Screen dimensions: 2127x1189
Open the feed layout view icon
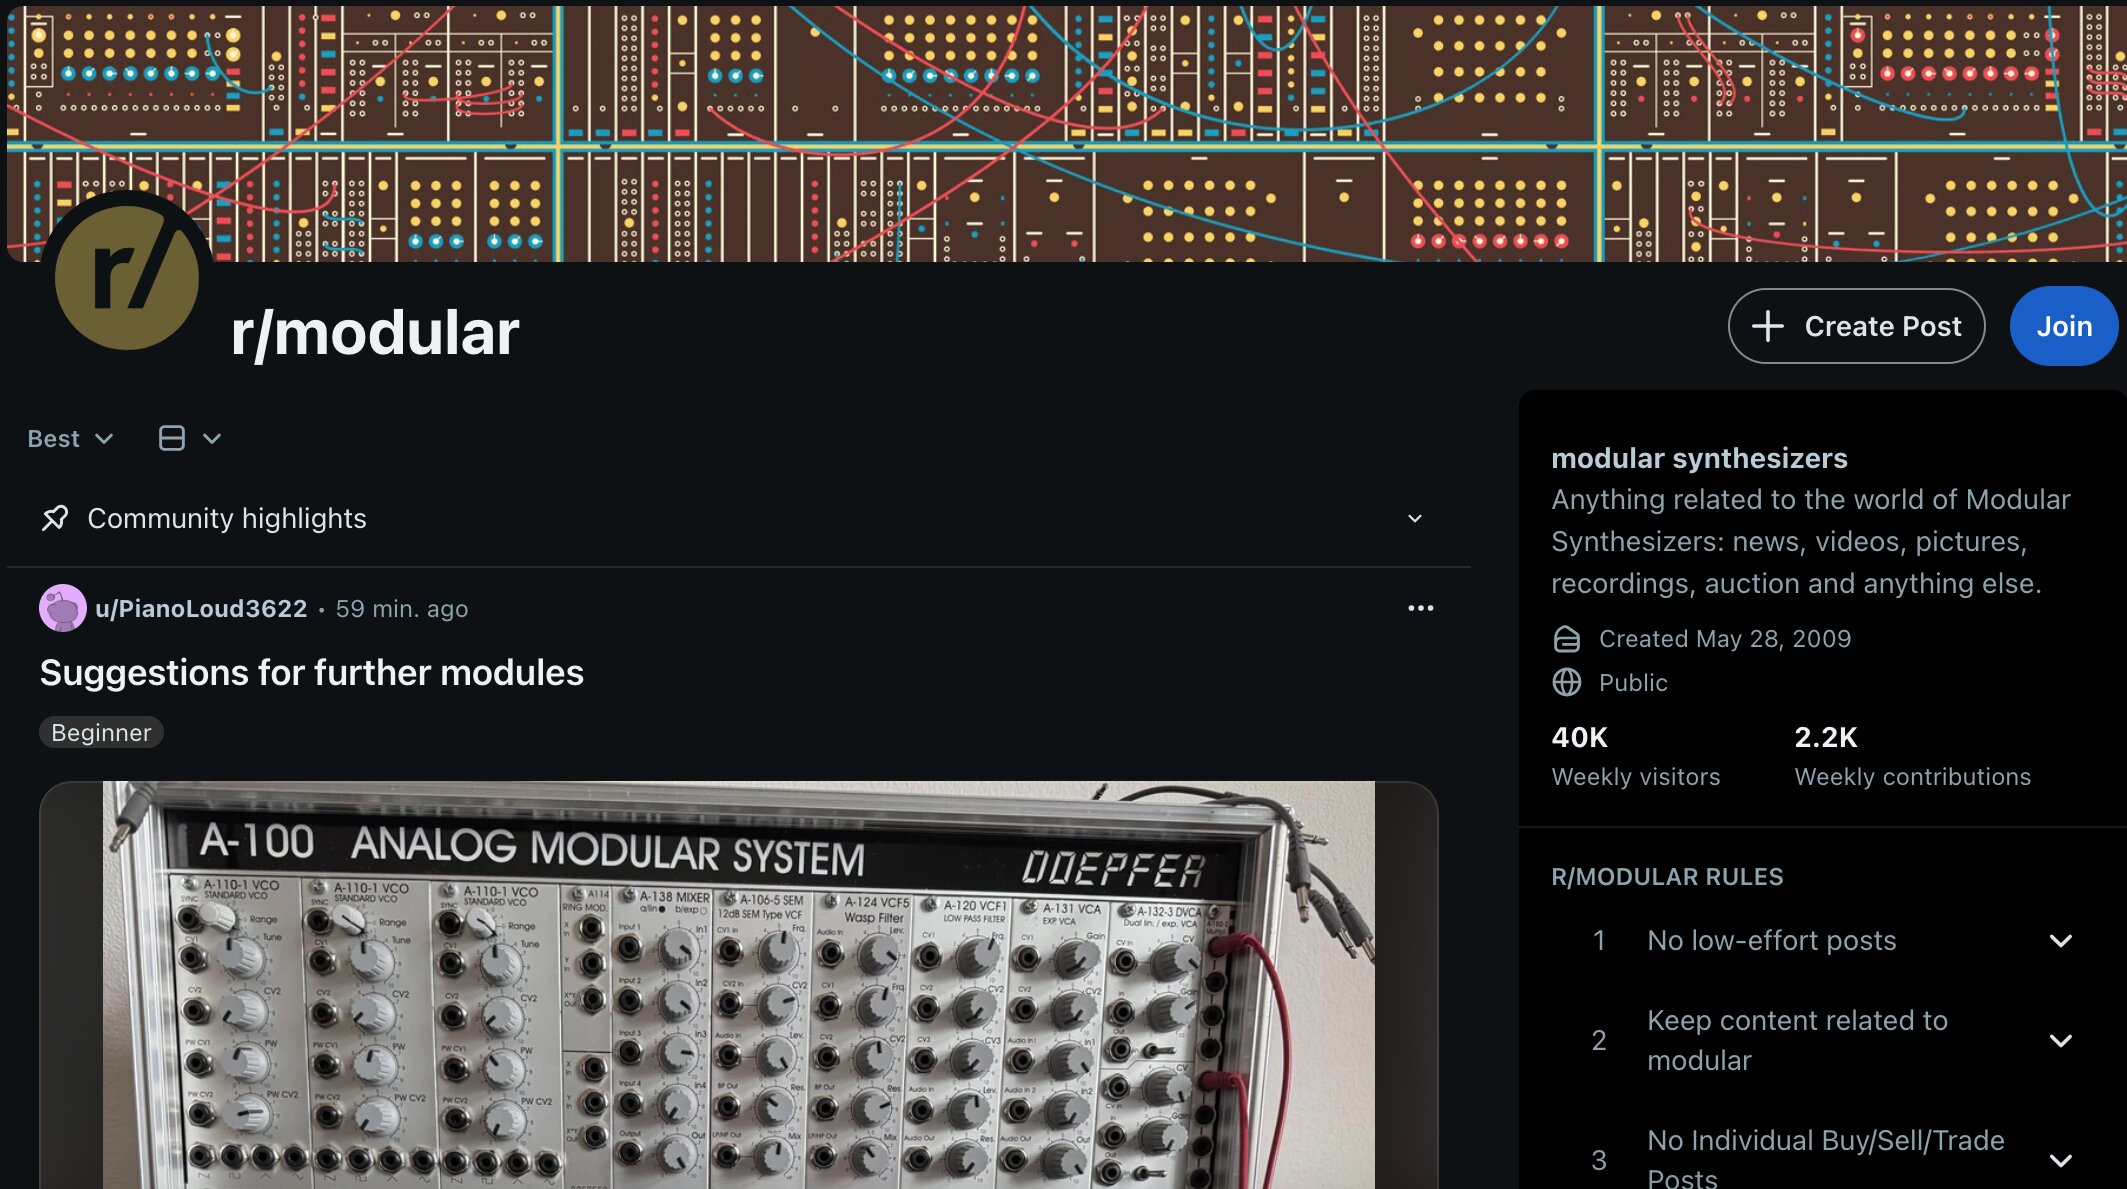(x=172, y=437)
